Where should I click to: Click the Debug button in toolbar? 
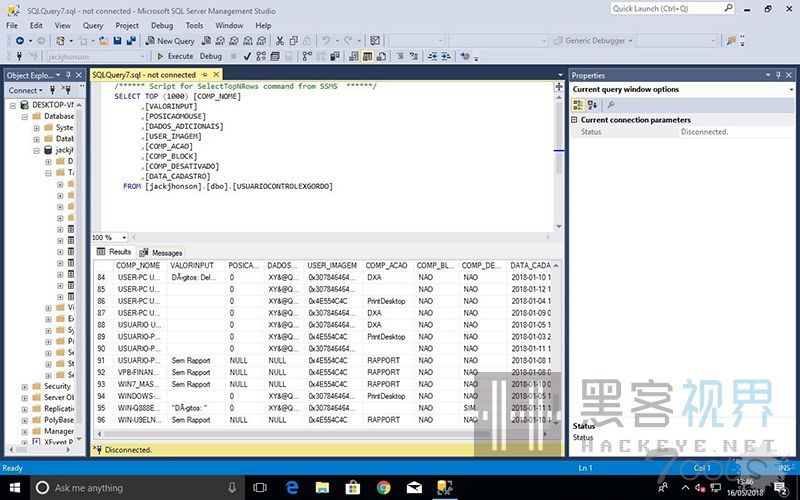click(210, 57)
